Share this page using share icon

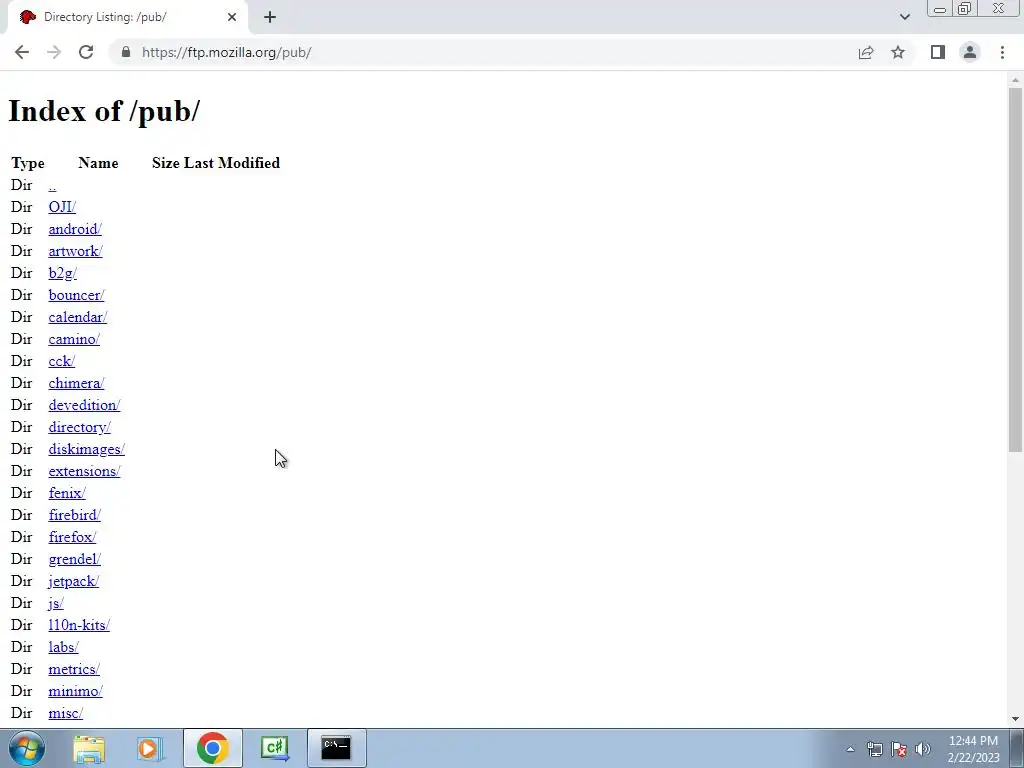click(x=866, y=52)
